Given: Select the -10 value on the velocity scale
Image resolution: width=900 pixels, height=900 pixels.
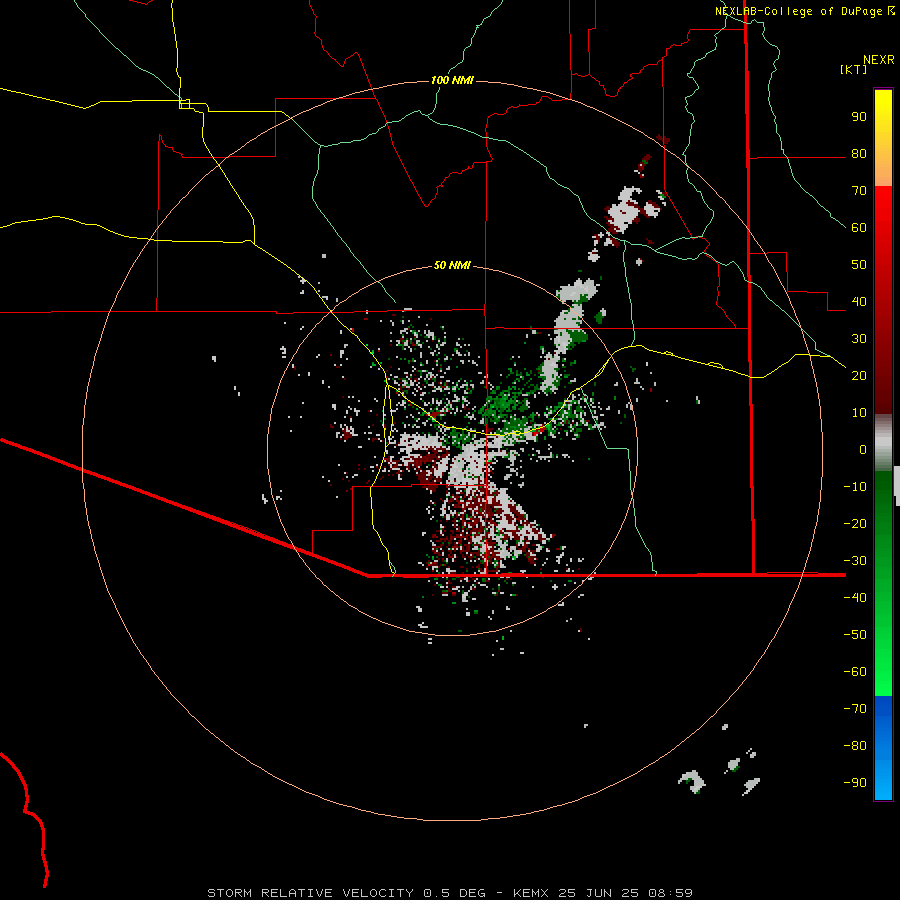Looking at the screenshot, I should point(855,487).
